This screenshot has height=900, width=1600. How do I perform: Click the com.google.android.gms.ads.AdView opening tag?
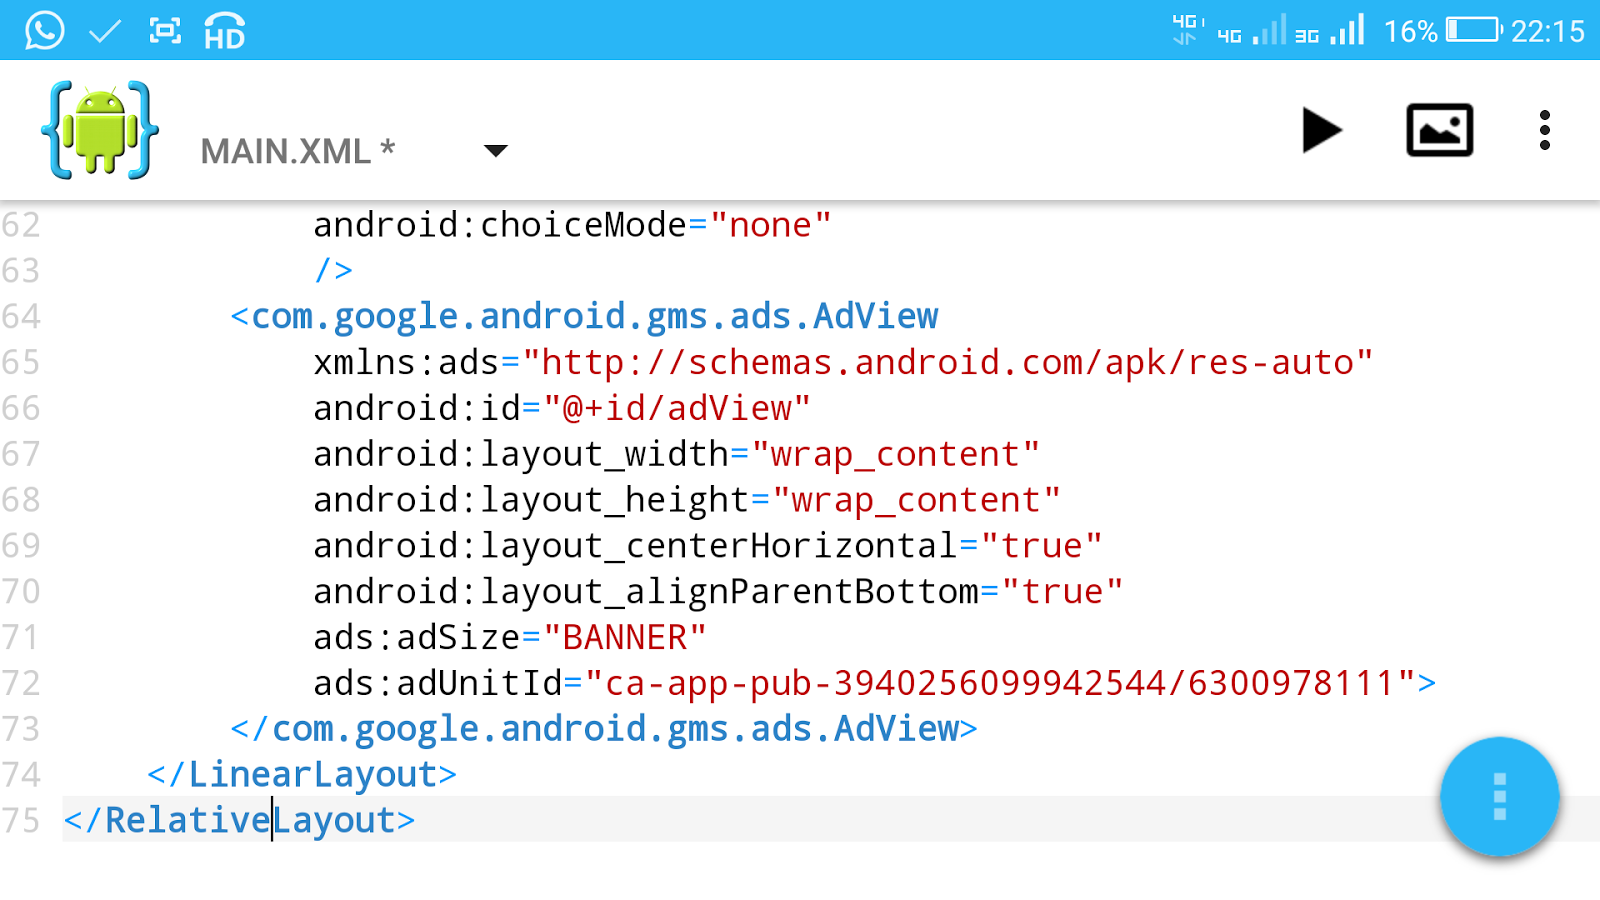[583, 315]
